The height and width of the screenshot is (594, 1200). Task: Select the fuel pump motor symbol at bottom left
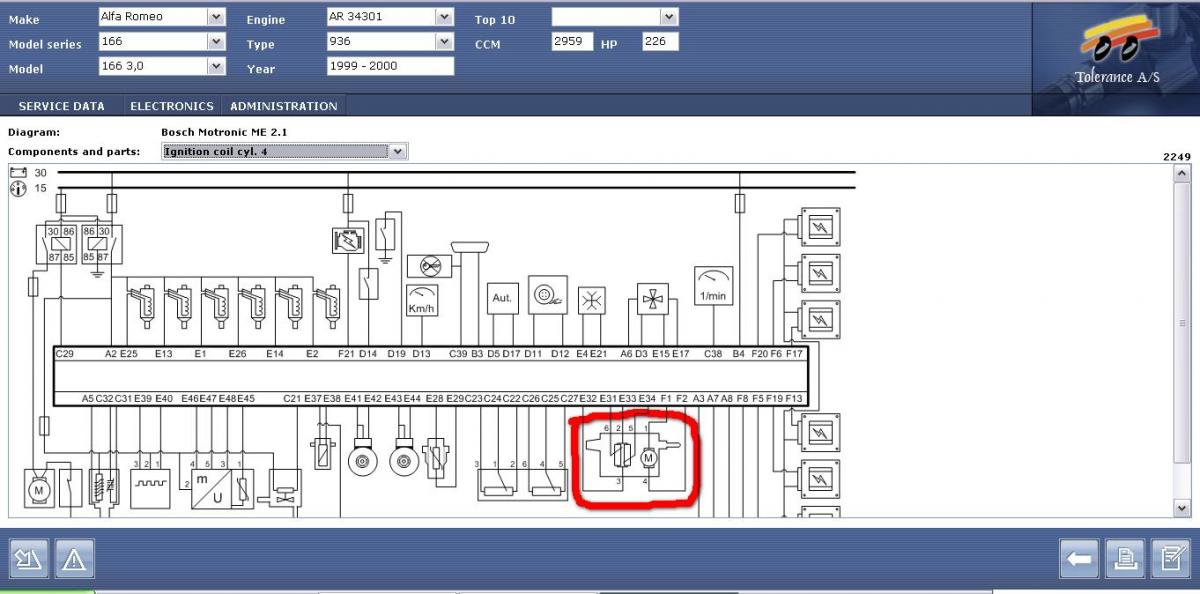[40, 490]
